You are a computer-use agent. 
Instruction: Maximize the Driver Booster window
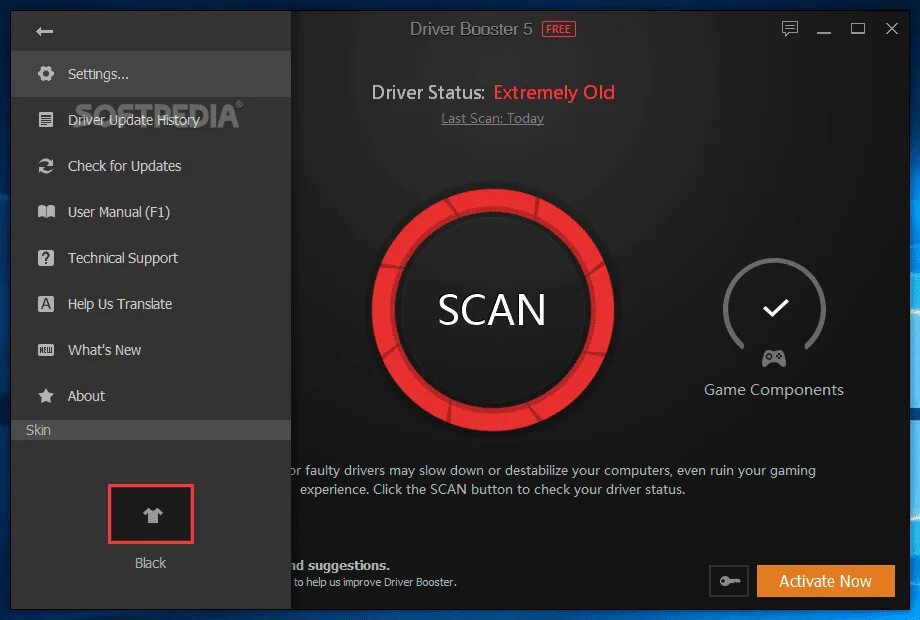[858, 28]
